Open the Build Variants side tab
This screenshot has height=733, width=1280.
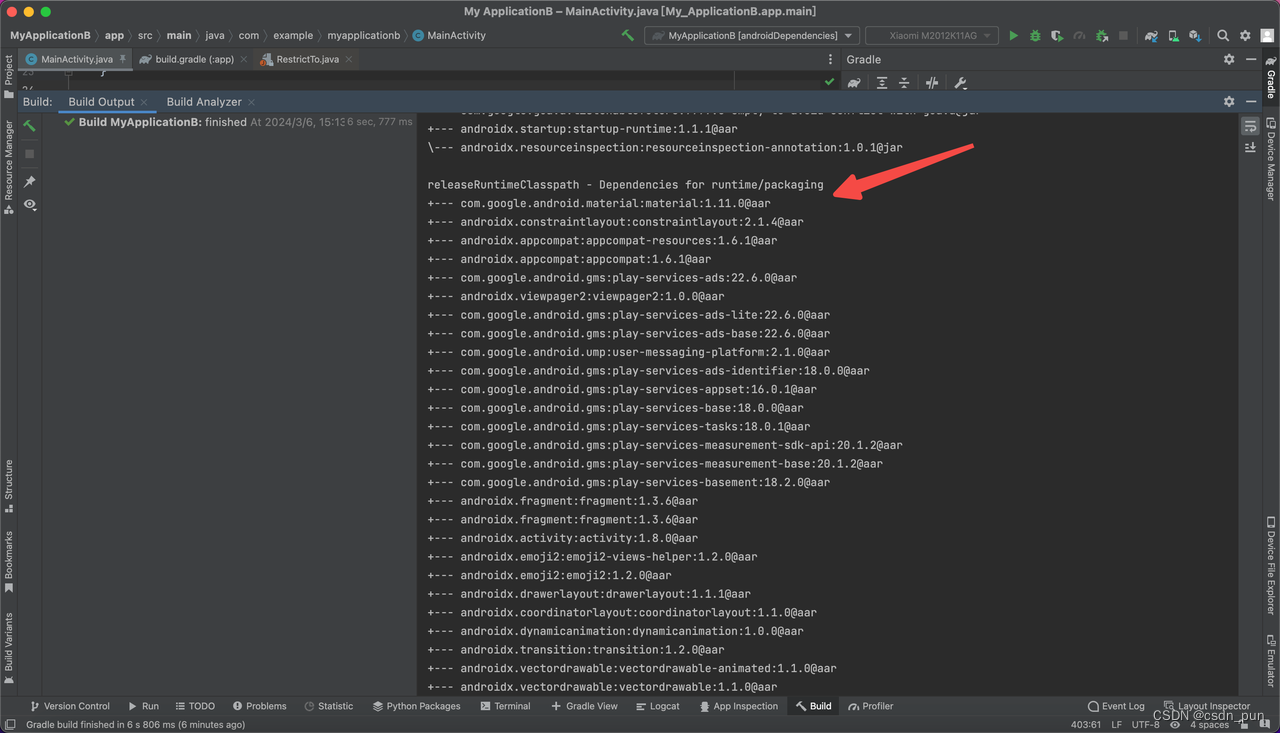(9, 648)
